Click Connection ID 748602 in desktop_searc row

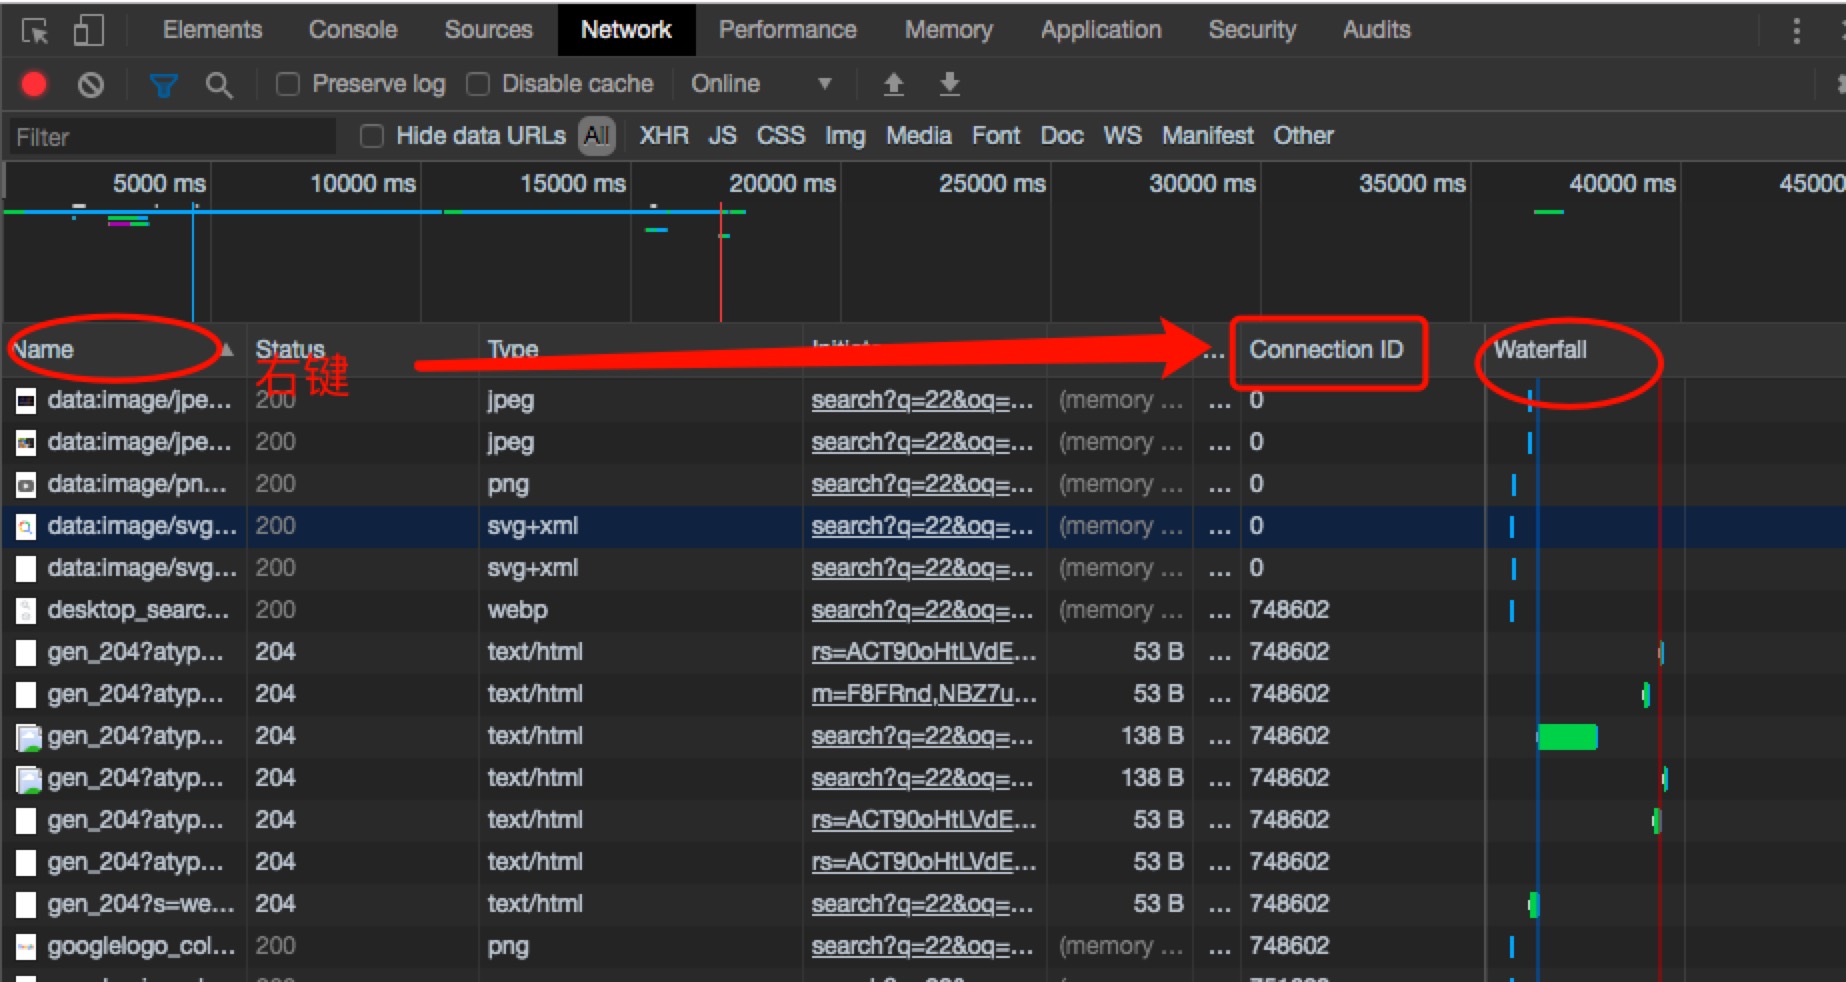click(x=1289, y=610)
